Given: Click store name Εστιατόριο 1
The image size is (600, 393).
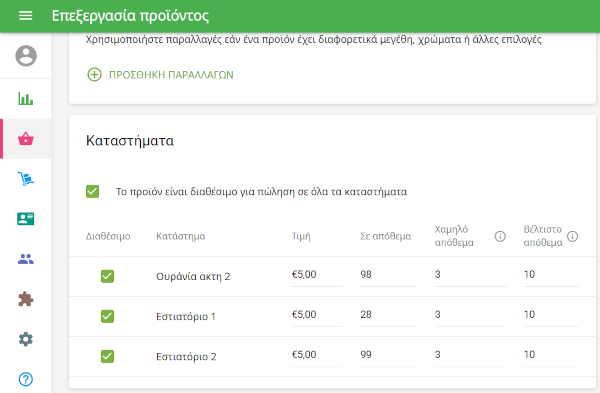Looking at the screenshot, I should [x=186, y=316].
